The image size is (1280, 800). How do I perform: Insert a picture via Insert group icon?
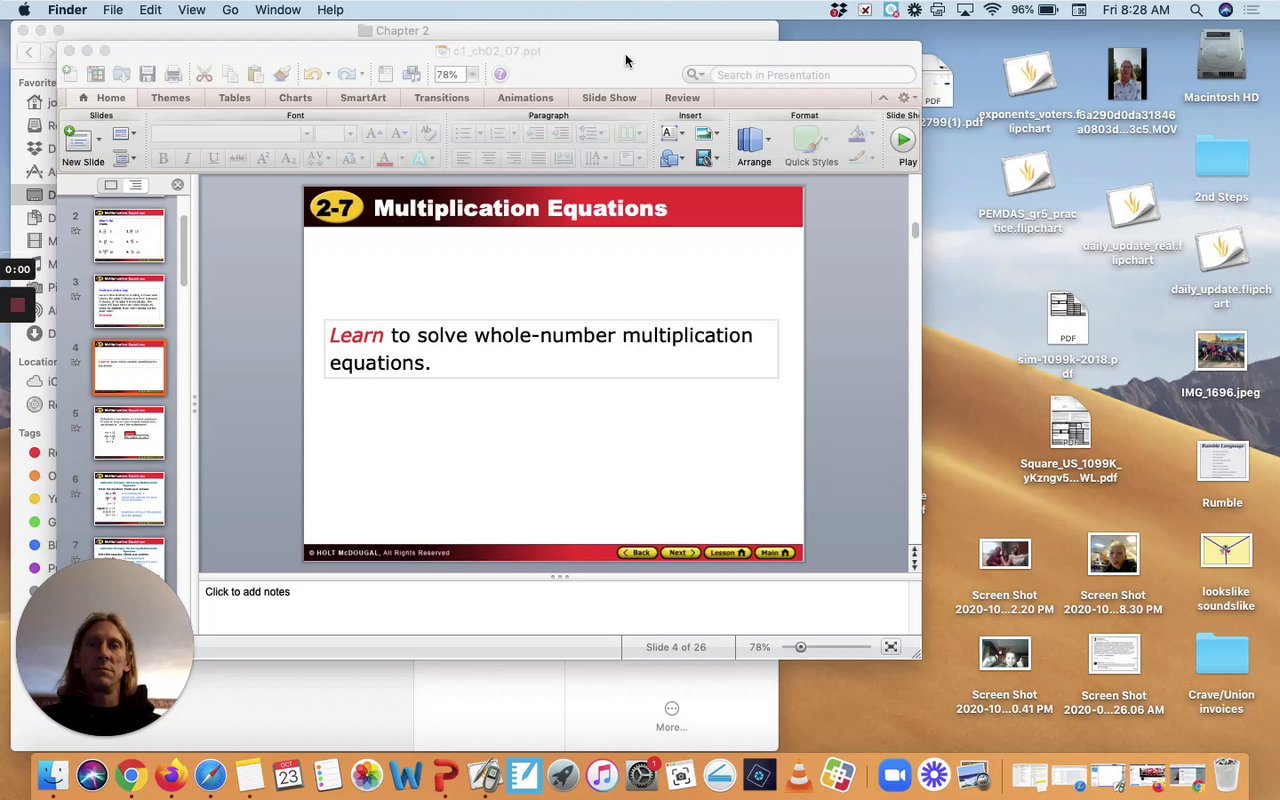coord(703,133)
